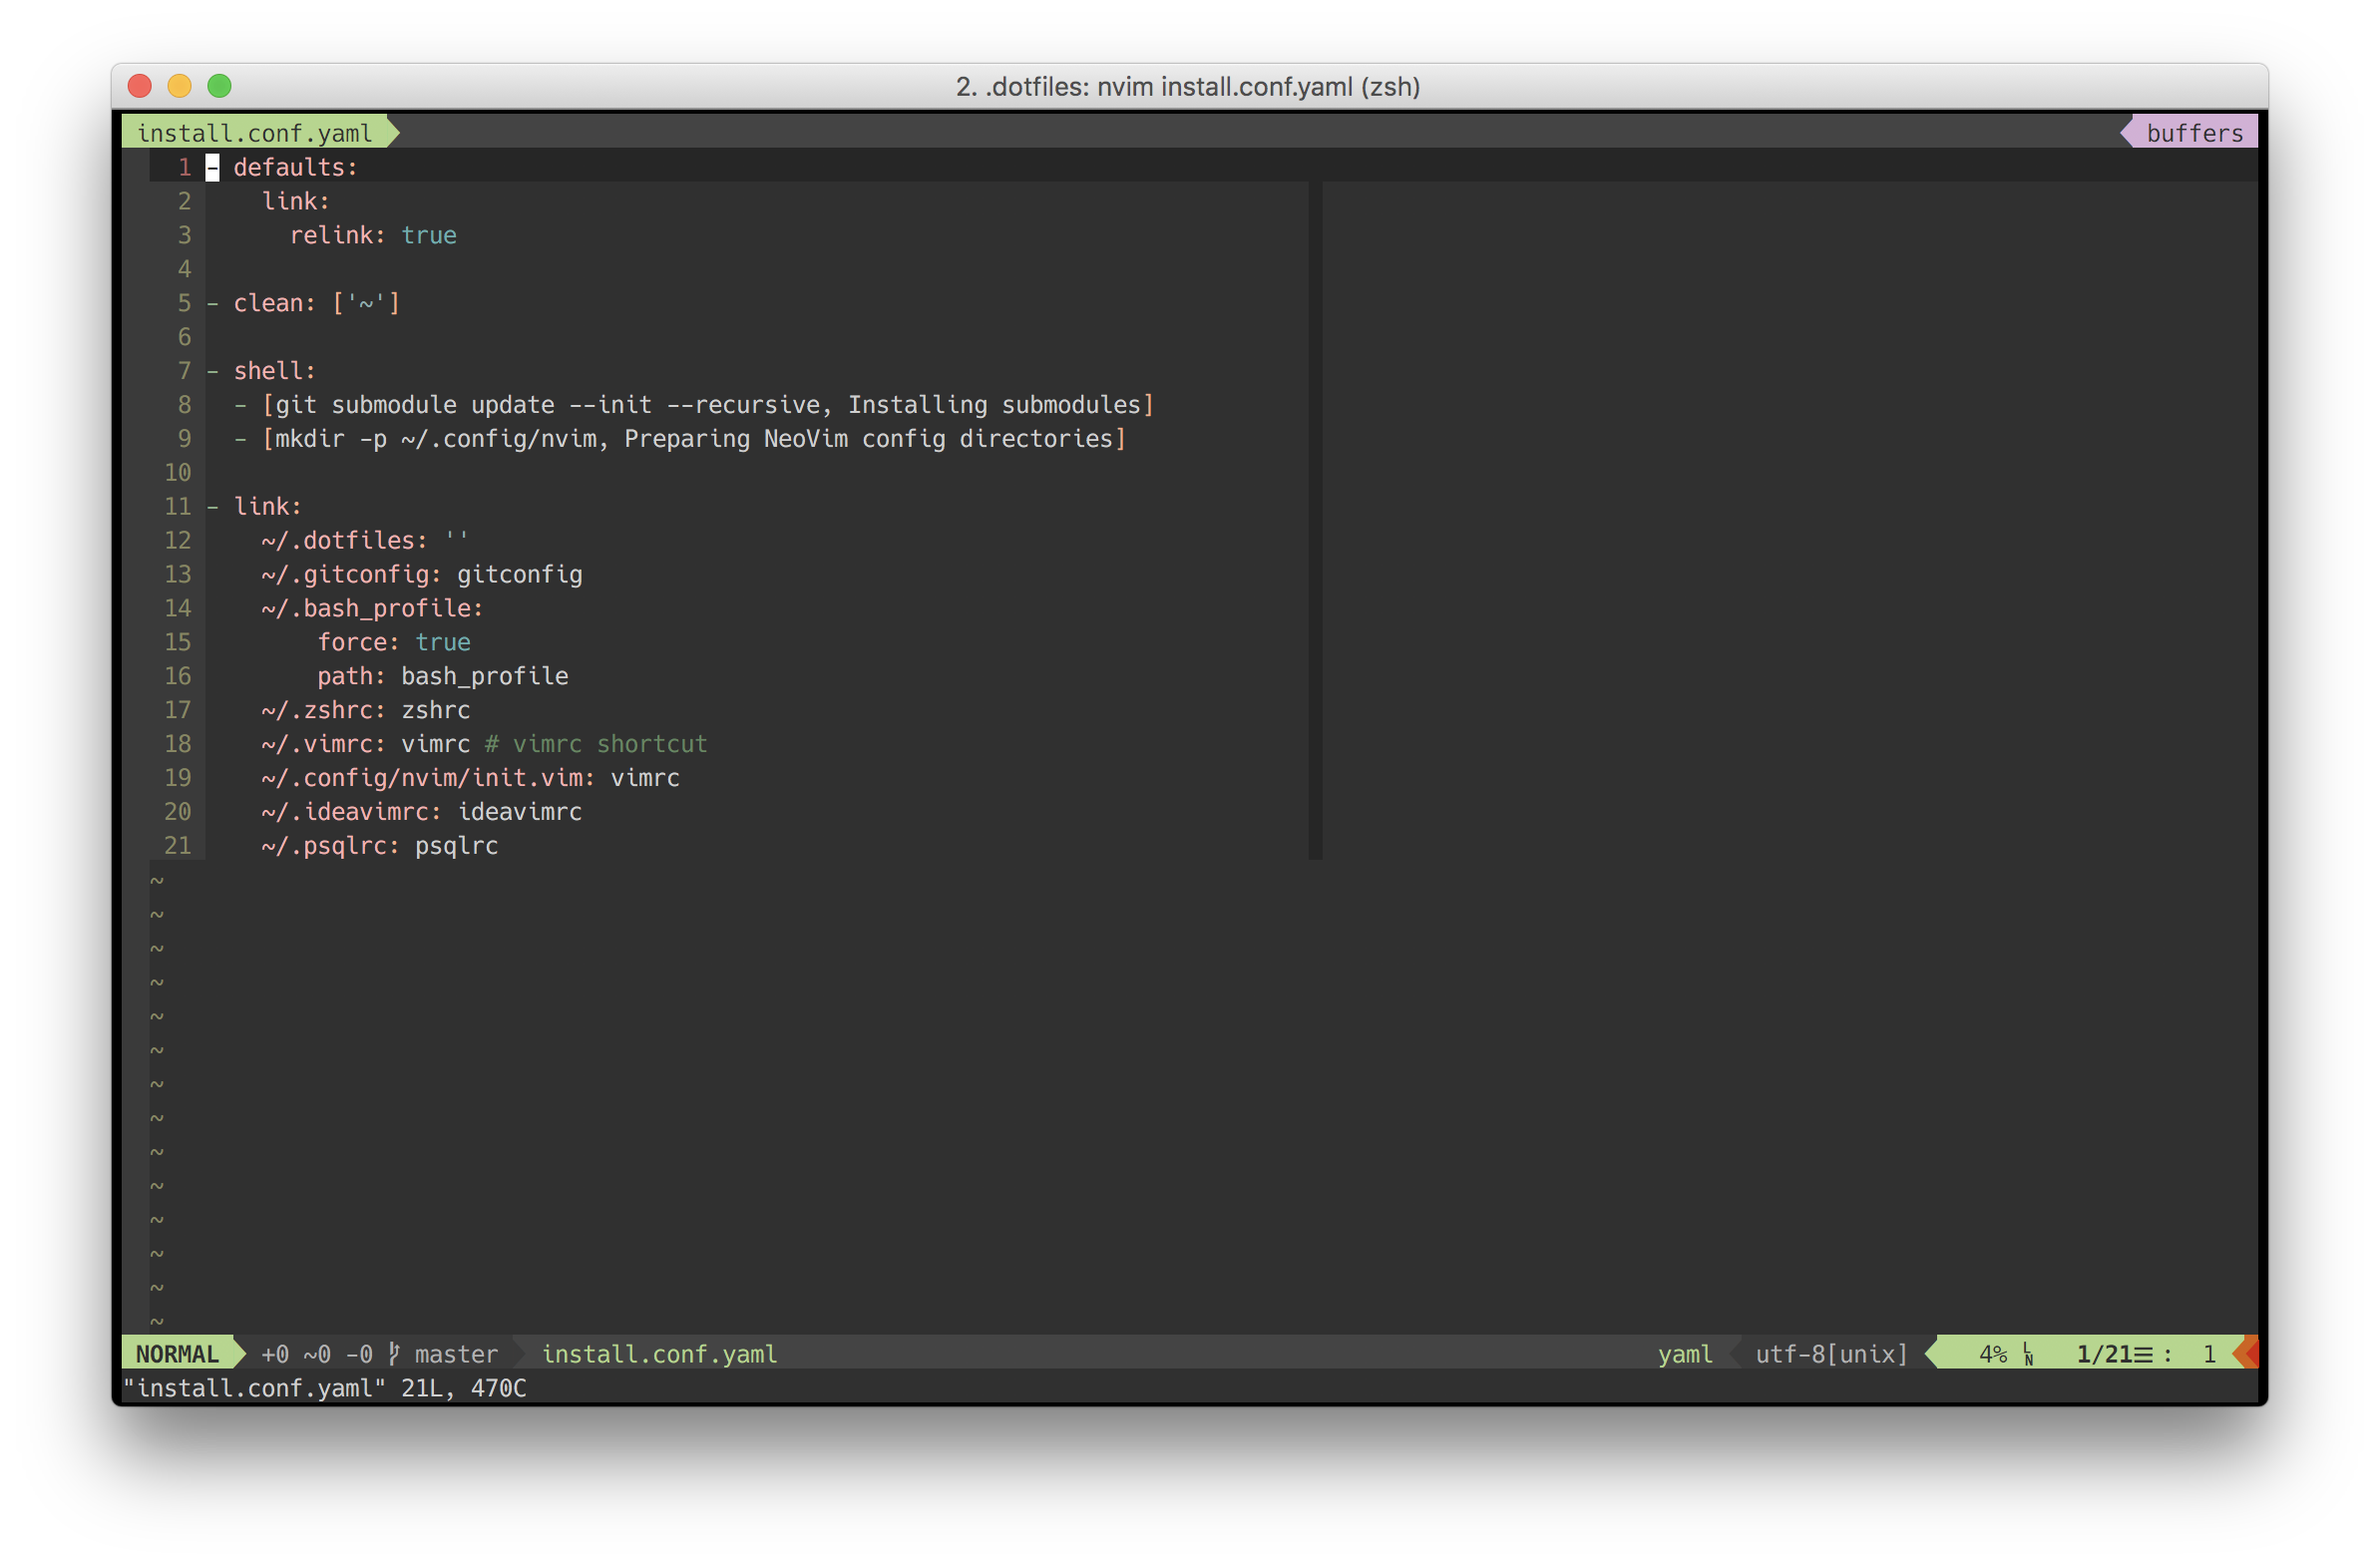Click the ~/.bash_profile: key on line 14
The width and height of the screenshot is (2380, 1566).
coord(372,608)
